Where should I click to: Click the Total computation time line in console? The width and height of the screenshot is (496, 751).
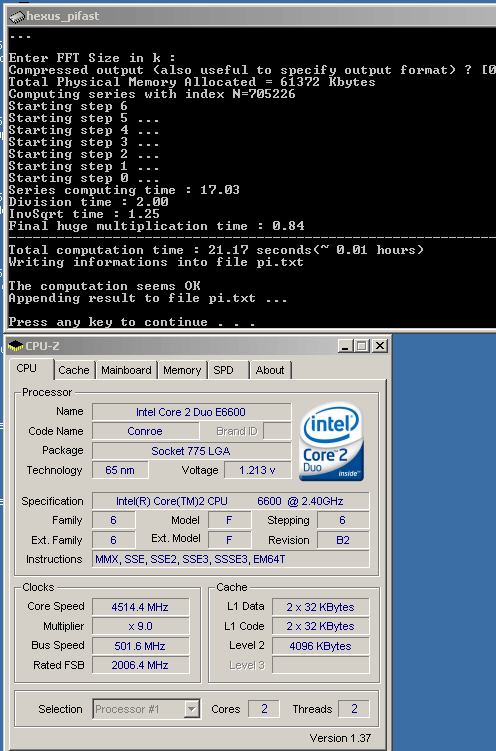[x=216, y=250]
